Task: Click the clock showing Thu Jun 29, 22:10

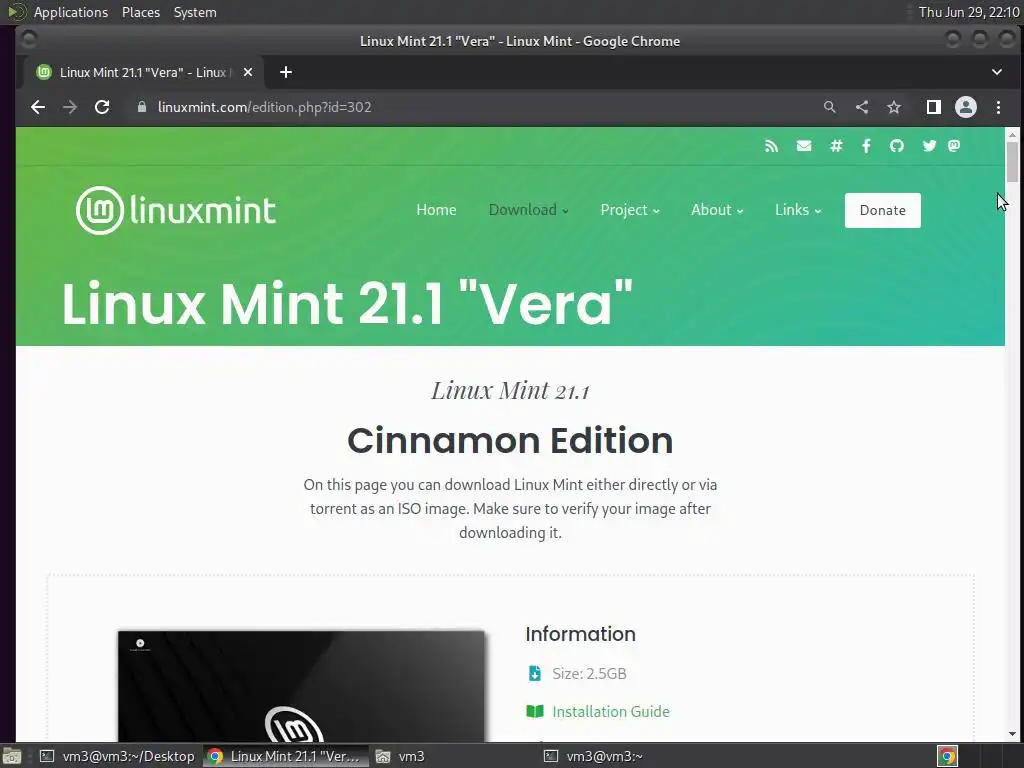Action: [968, 12]
